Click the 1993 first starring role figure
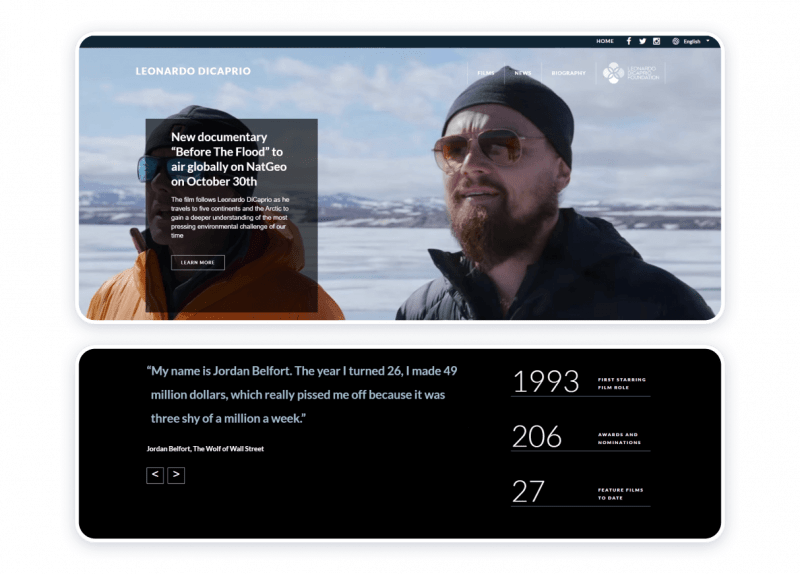This screenshot has height=574, width=800. 546,382
